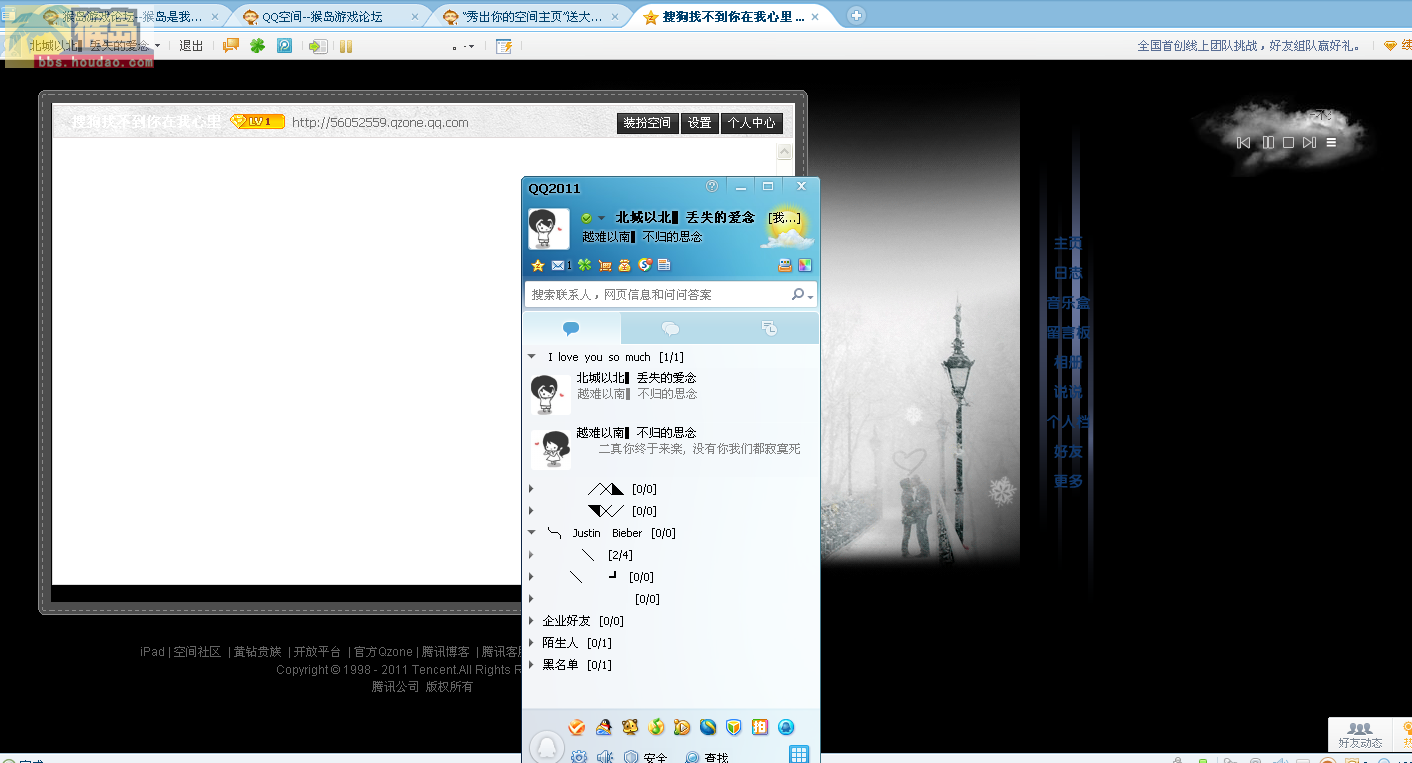Click the 黄钻贵族 footer link
Screen dimensions: 1412x763
pos(258,652)
